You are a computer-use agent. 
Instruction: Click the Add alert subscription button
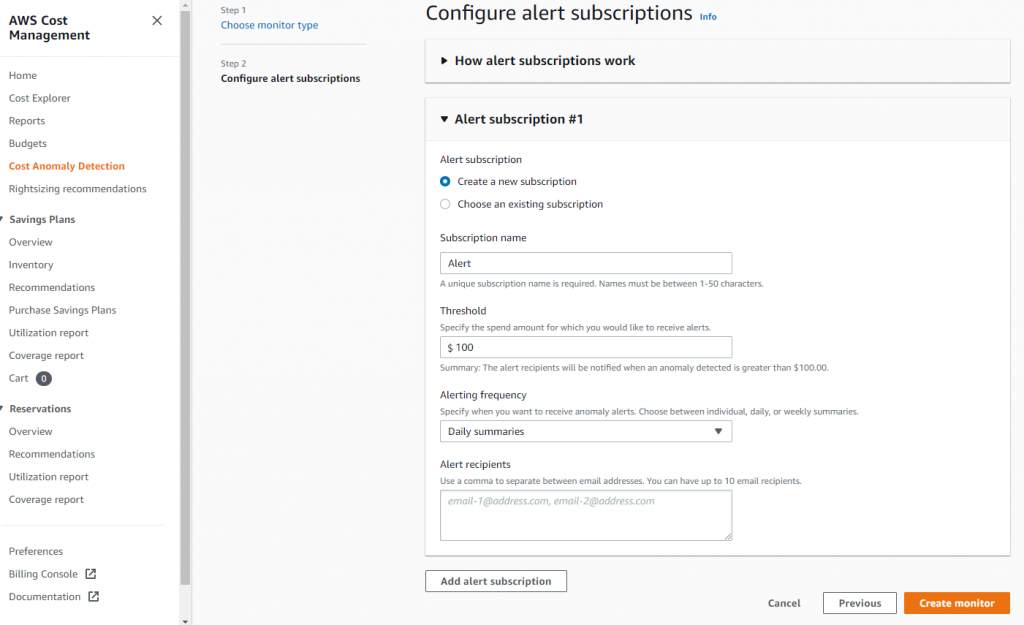click(x=496, y=581)
